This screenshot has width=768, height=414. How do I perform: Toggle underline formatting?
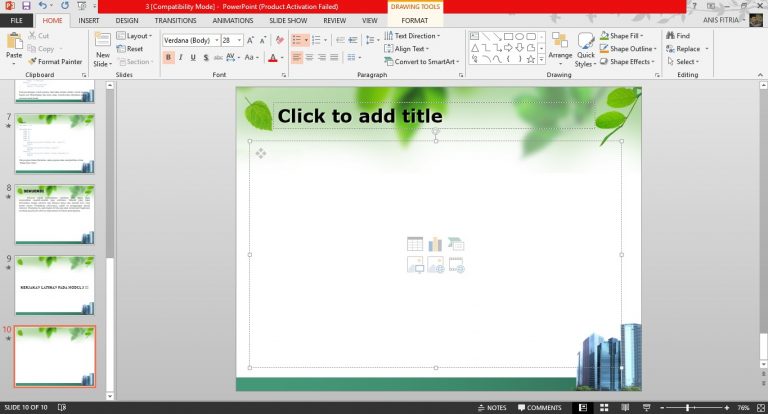tap(193, 57)
